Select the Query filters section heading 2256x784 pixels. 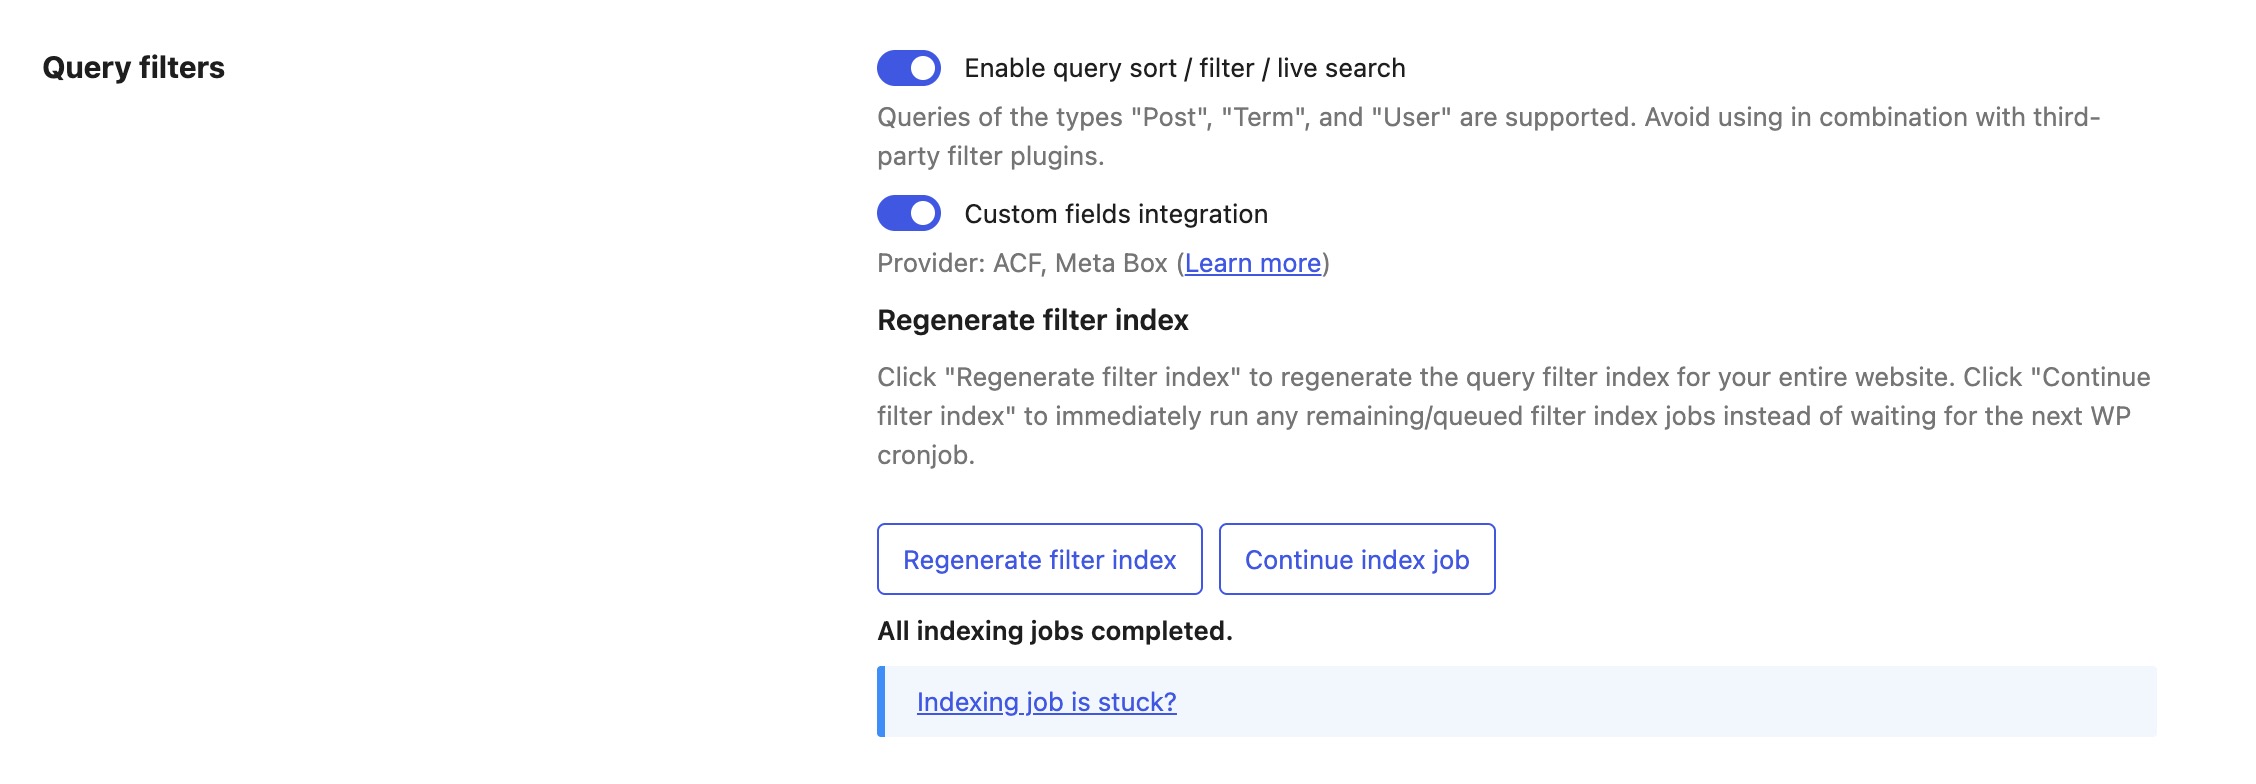(133, 67)
